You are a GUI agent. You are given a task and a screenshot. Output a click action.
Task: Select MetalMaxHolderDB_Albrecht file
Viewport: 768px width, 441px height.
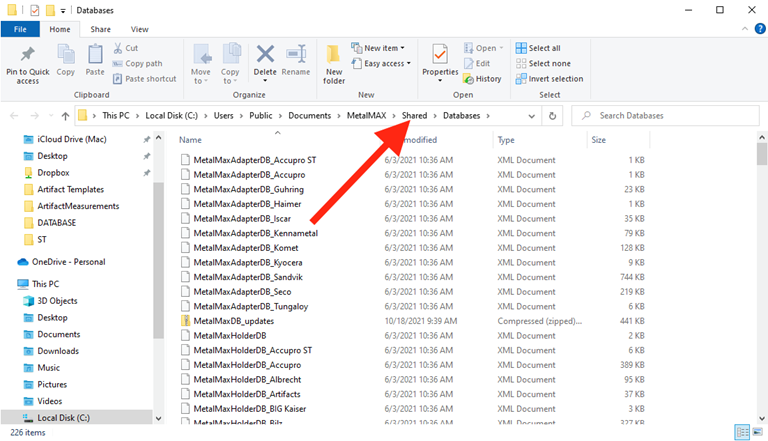pyautogui.click(x=240, y=379)
